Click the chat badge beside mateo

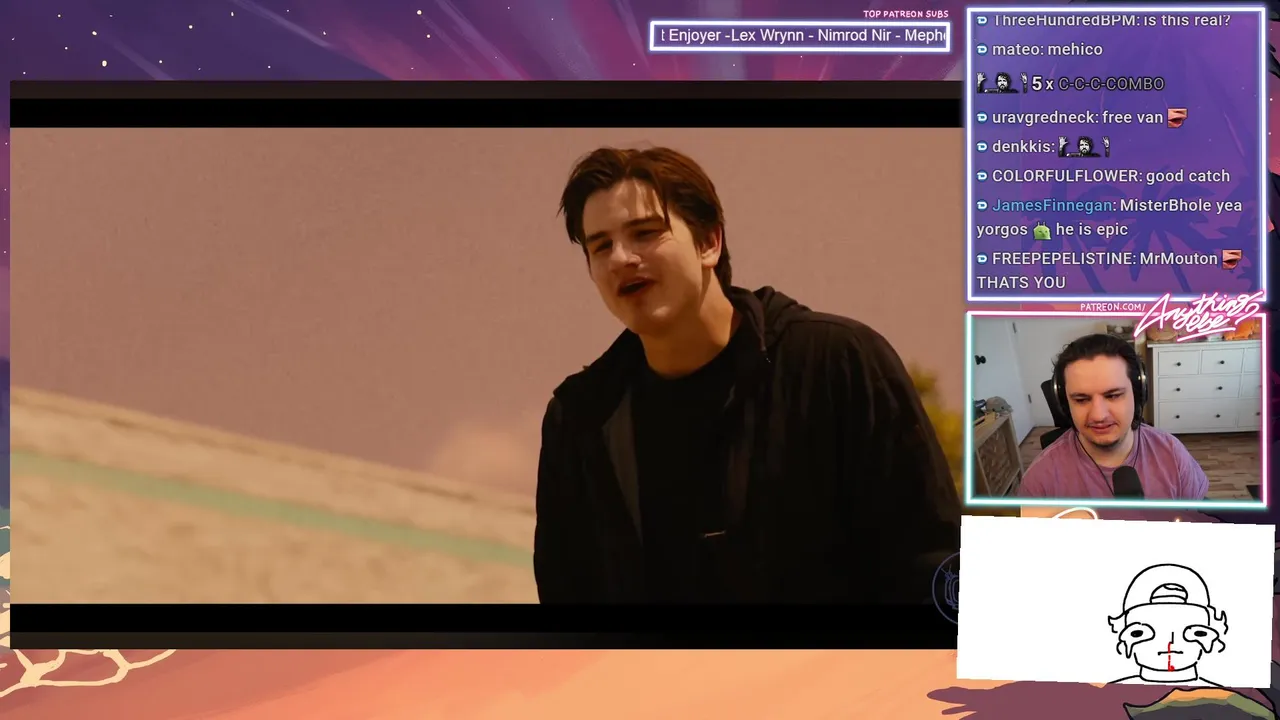[x=982, y=49]
